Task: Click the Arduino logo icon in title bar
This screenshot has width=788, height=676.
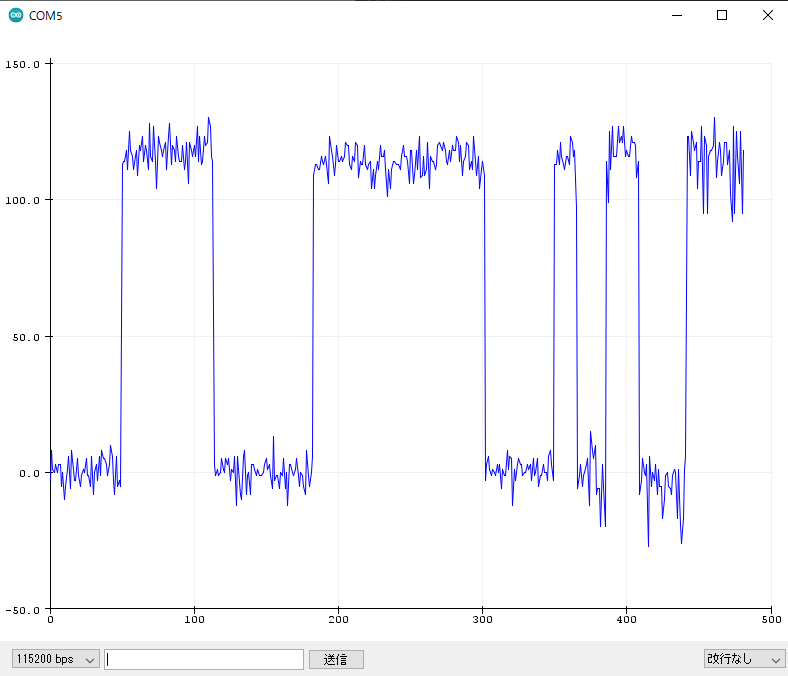Action: (15, 15)
